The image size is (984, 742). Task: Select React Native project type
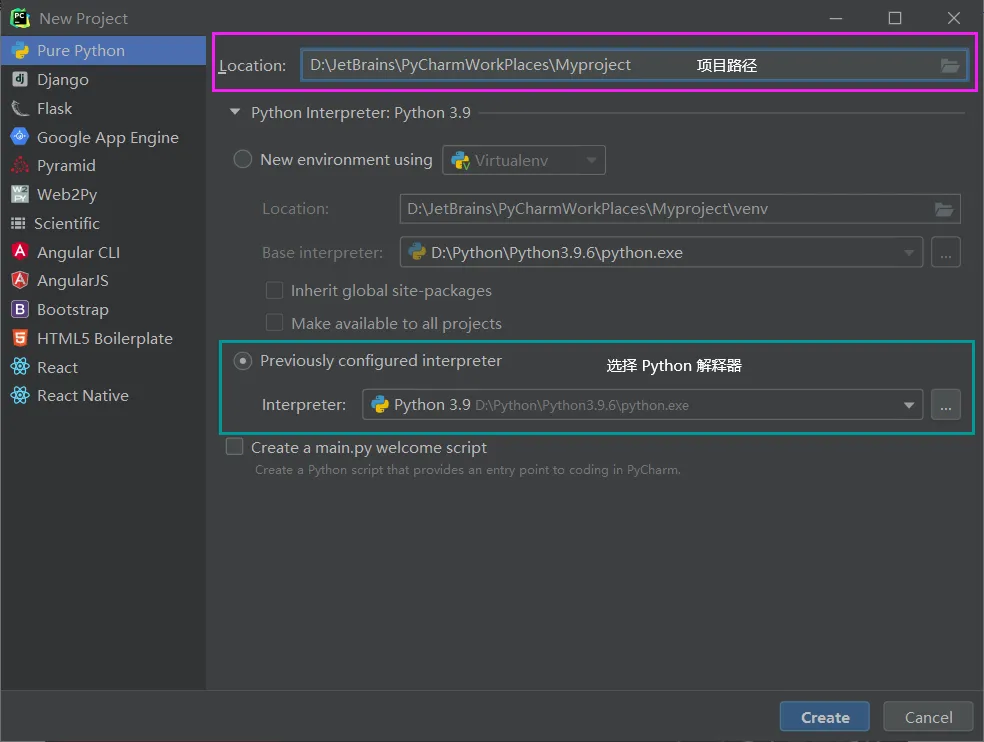(103, 395)
